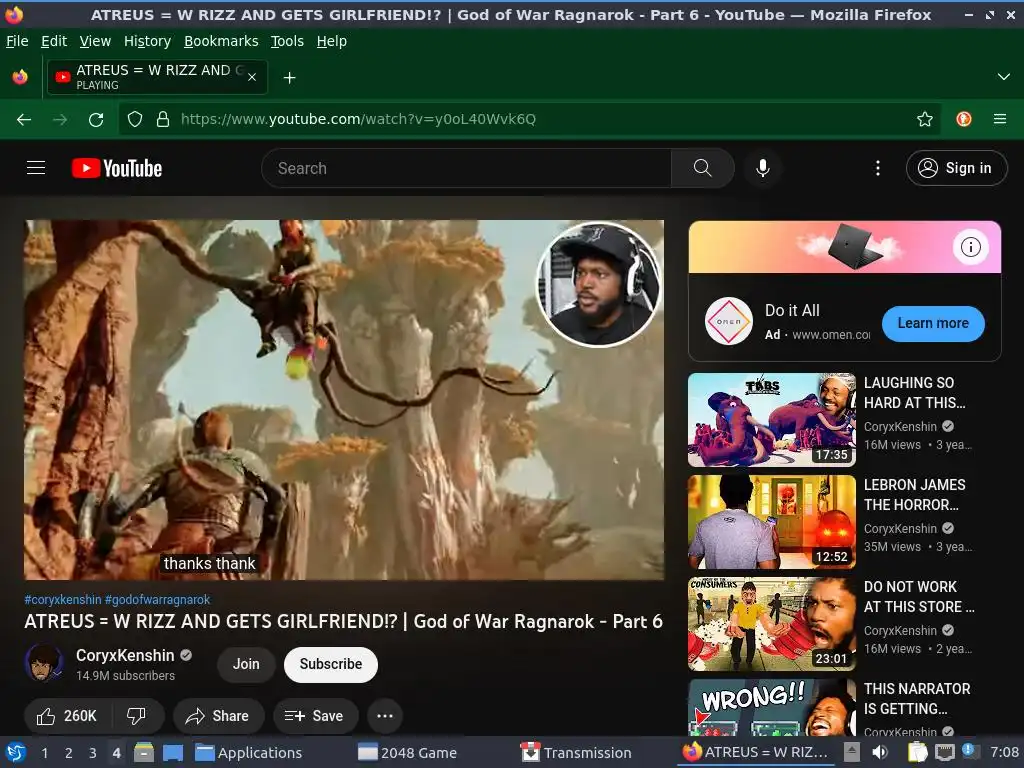Bookmark this page with star icon
The width and height of the screenshot is (1024, 768).
pyautogui.click(x=925, y=119)
